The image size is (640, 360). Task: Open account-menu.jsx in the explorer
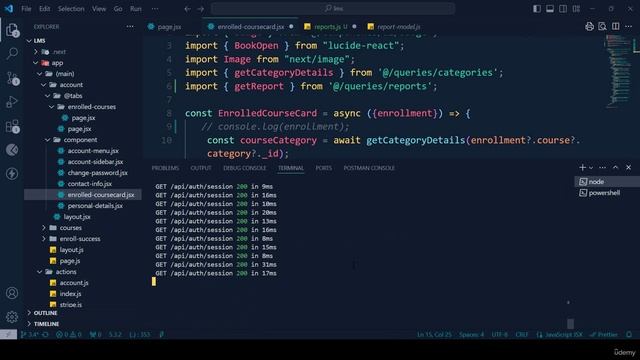pos(93,151)
